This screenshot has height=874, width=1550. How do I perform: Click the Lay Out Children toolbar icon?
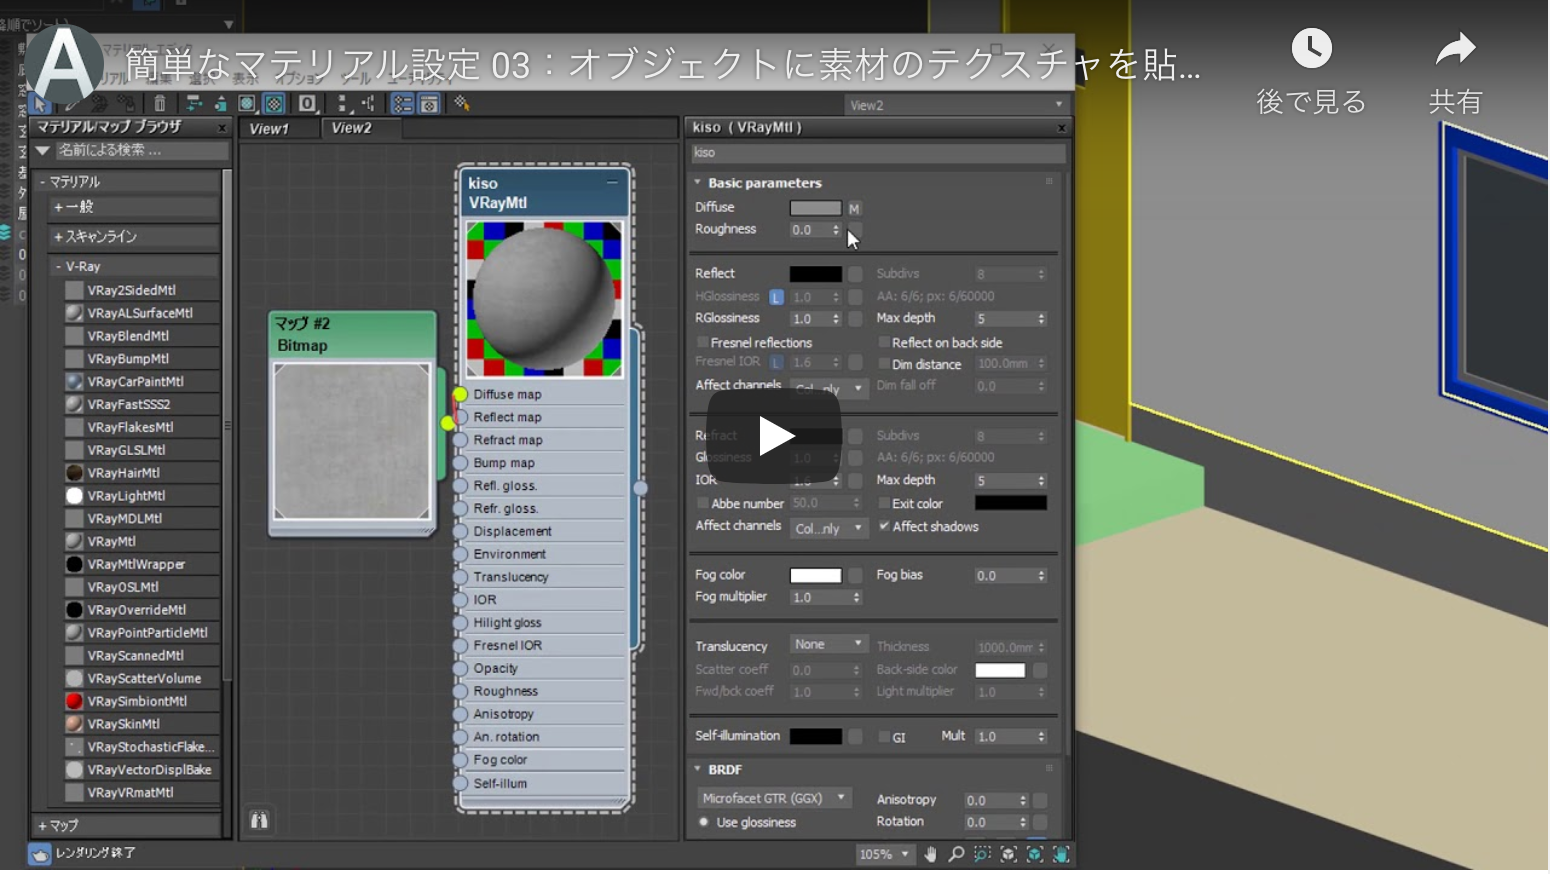pyautogui.click(x=369, y=103)
